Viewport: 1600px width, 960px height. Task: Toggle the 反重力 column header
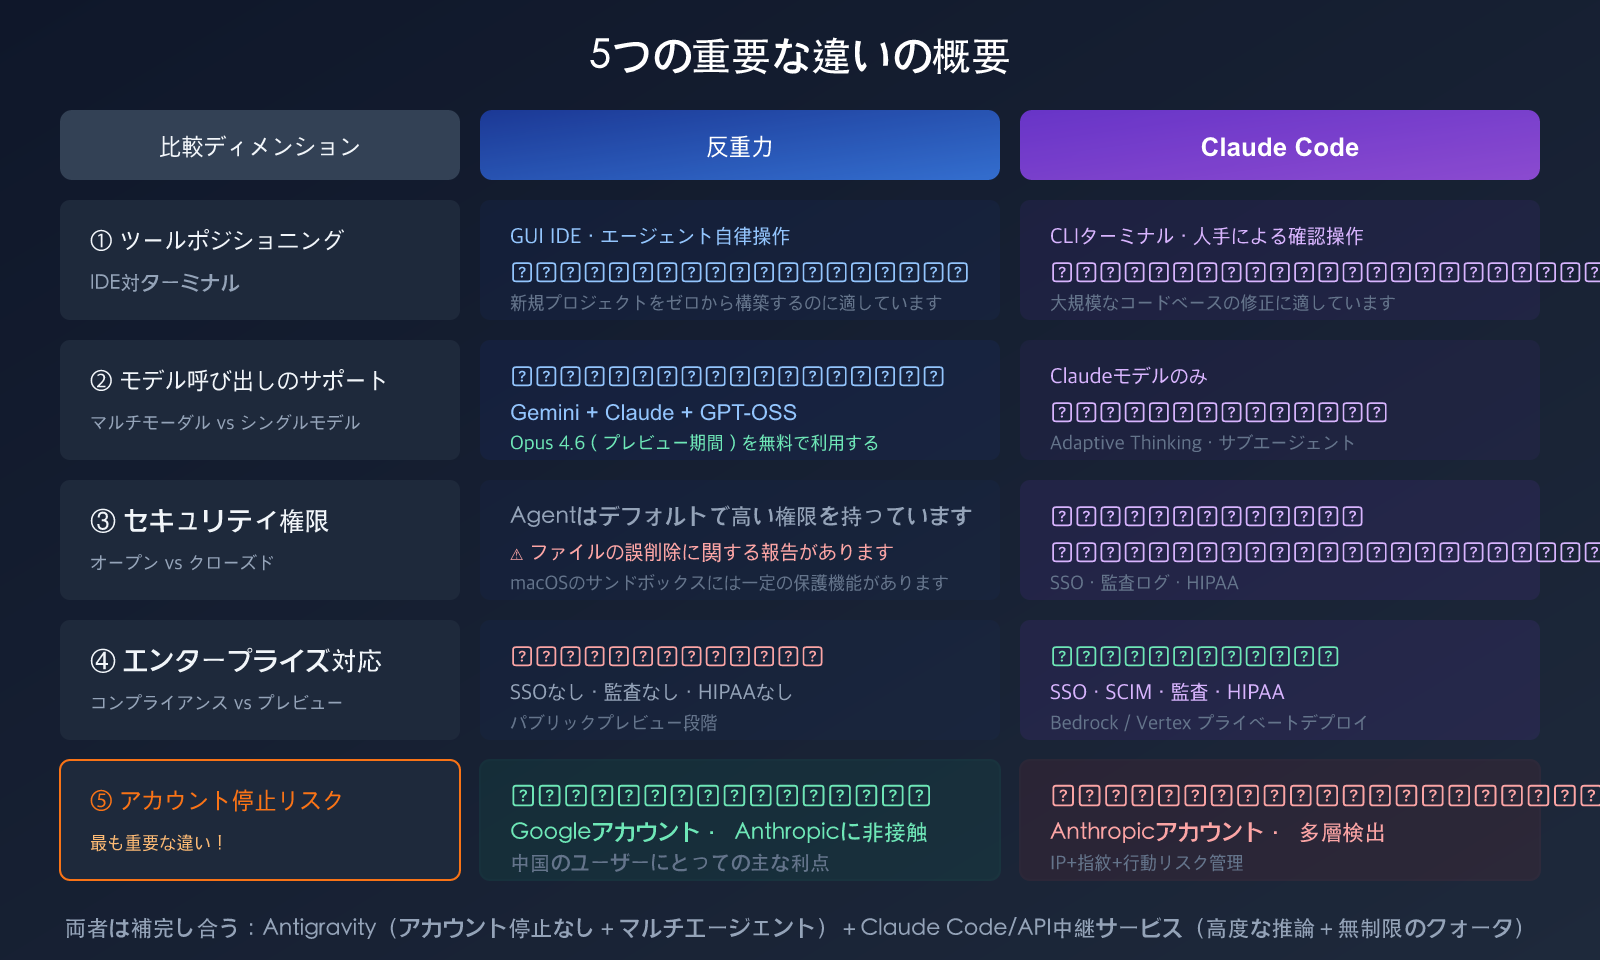point(740,145)
